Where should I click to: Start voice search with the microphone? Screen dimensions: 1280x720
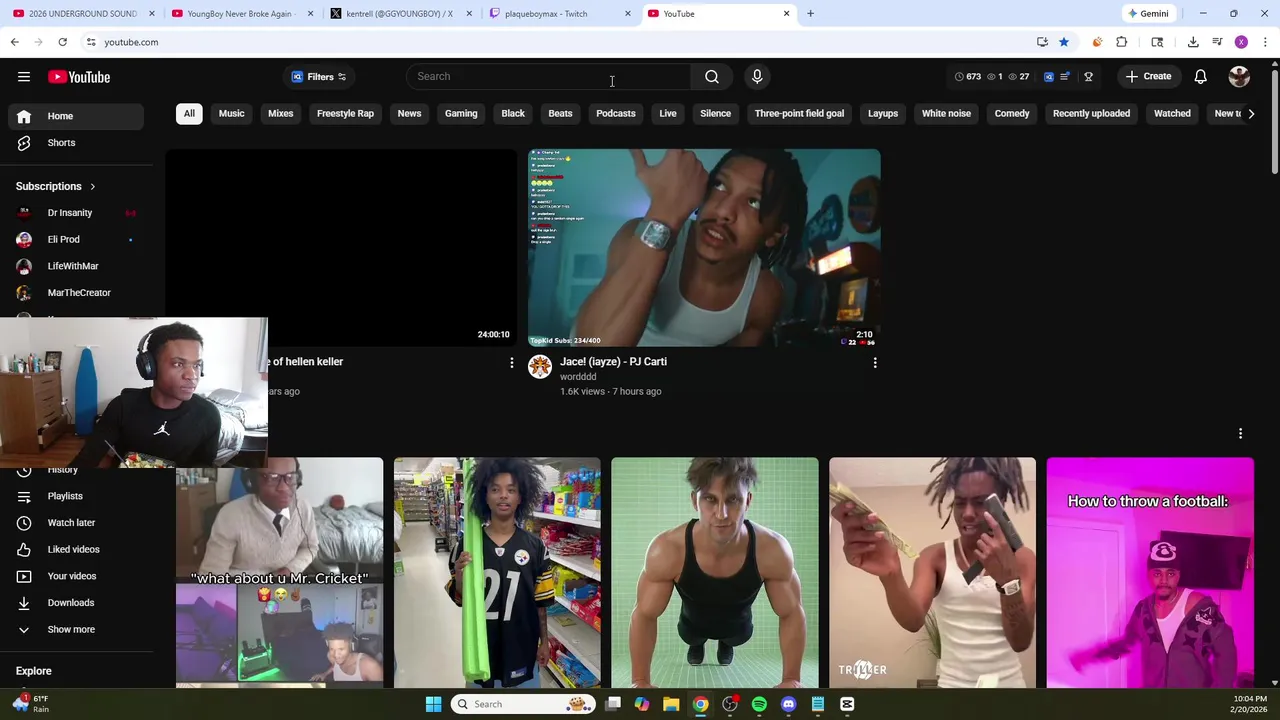tap(757, 76)
